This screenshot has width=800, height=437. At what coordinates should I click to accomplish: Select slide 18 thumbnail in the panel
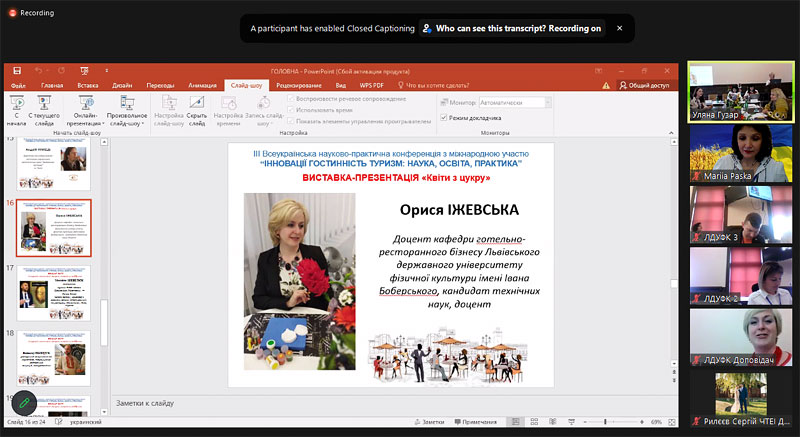pos(54,358)
